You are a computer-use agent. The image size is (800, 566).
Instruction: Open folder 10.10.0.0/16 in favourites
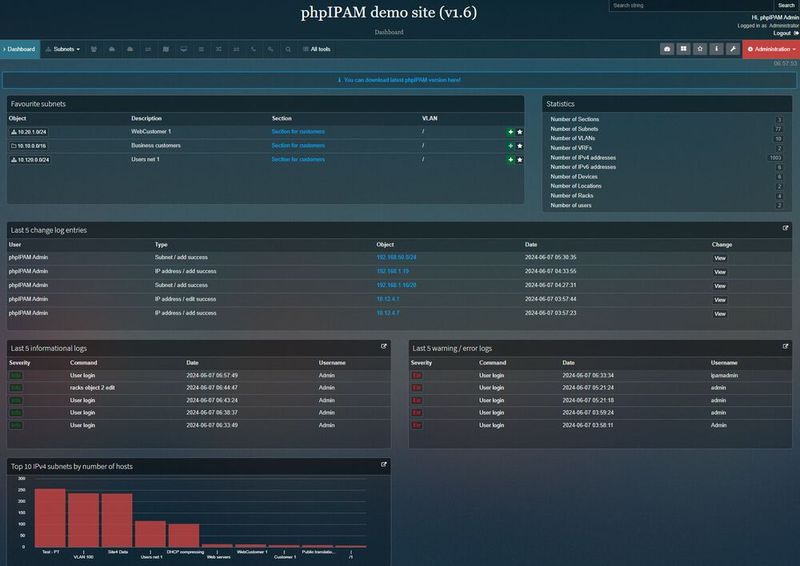[29, 146]
